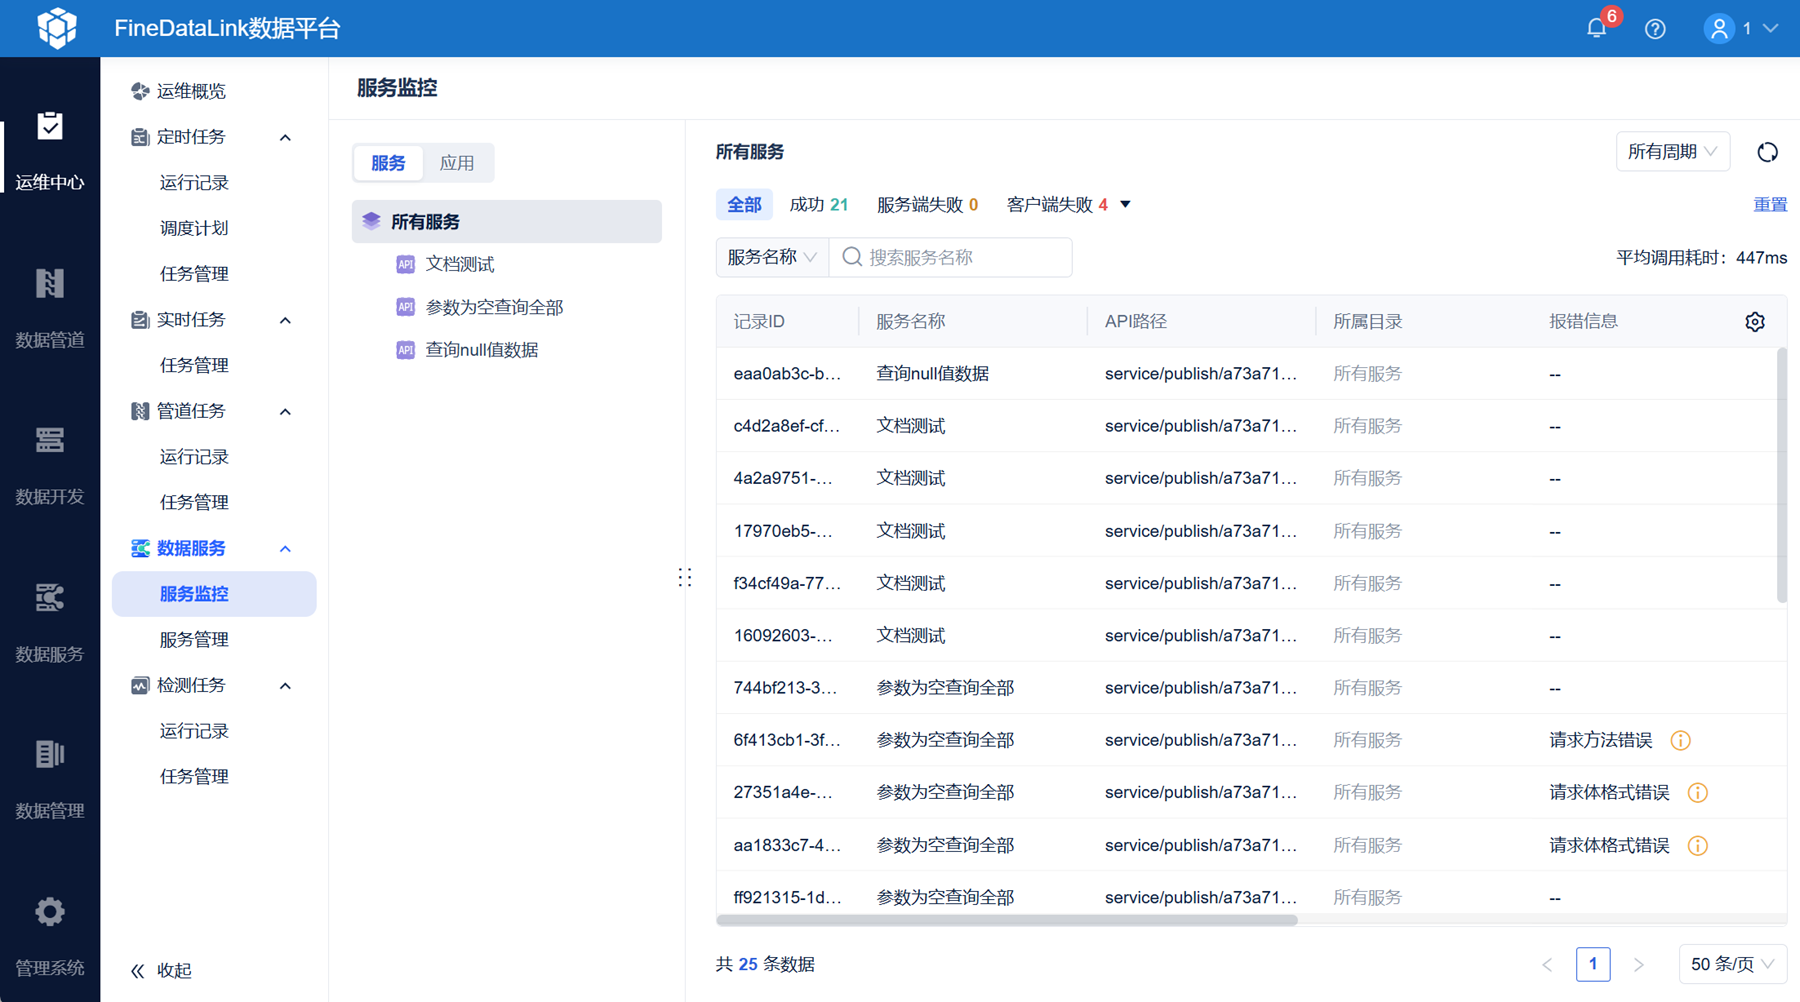
Task: Open 运行记录 under 定时任务
Action: (x=194, y=183)
